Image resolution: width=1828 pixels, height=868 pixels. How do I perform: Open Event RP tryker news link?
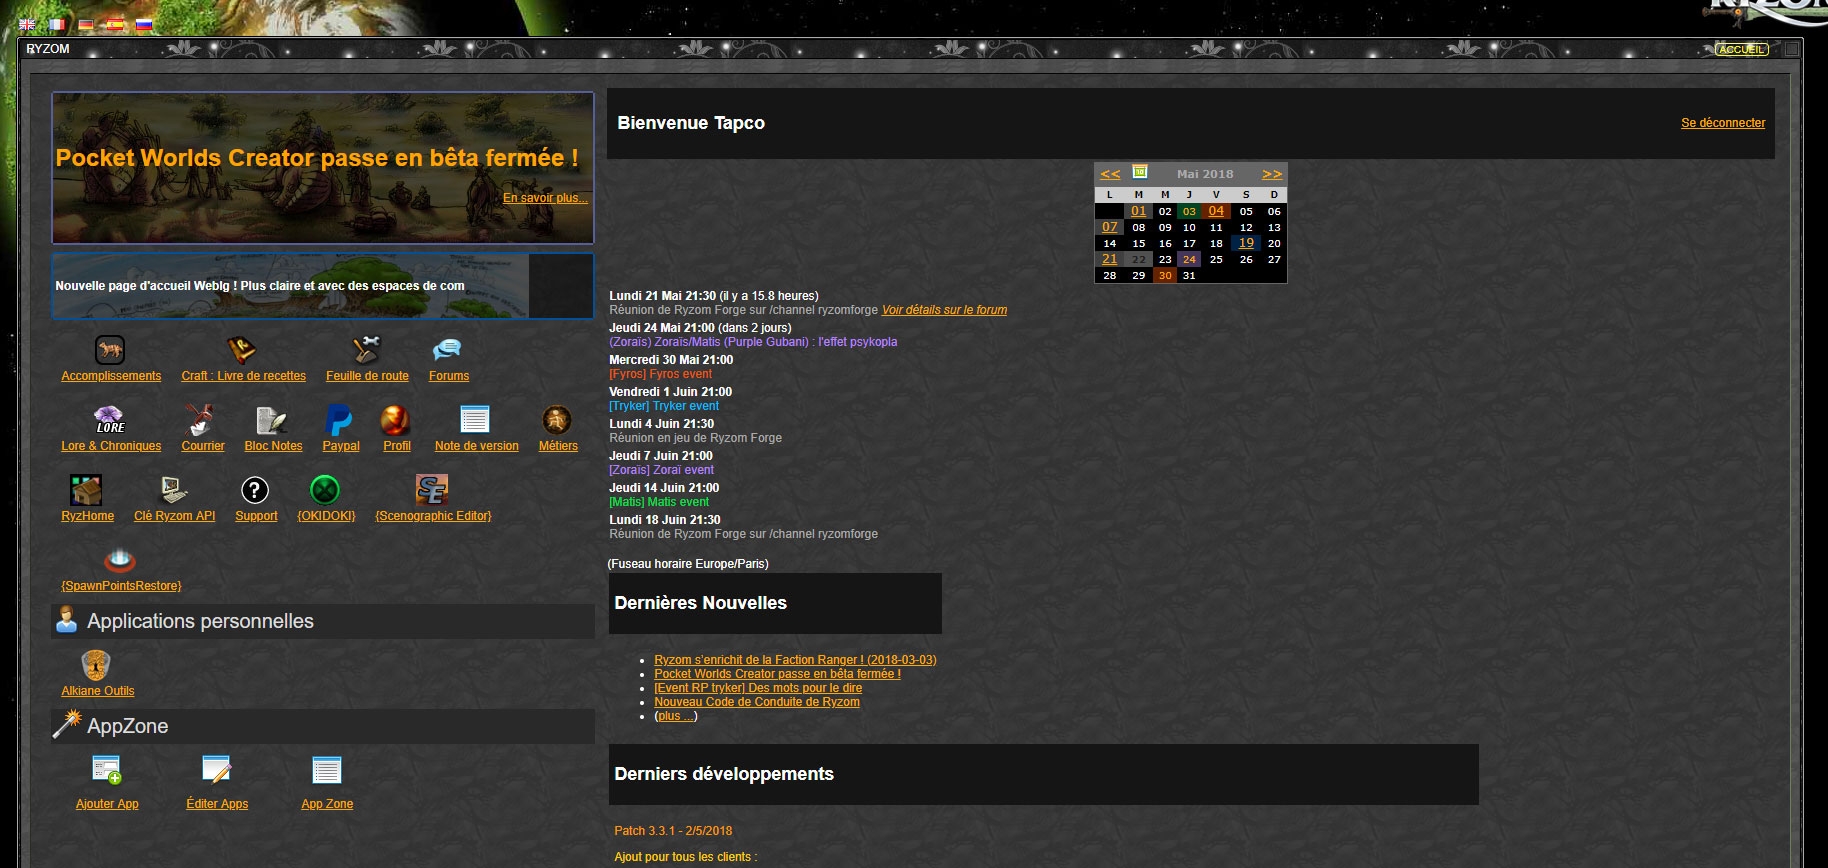[758, 688]
